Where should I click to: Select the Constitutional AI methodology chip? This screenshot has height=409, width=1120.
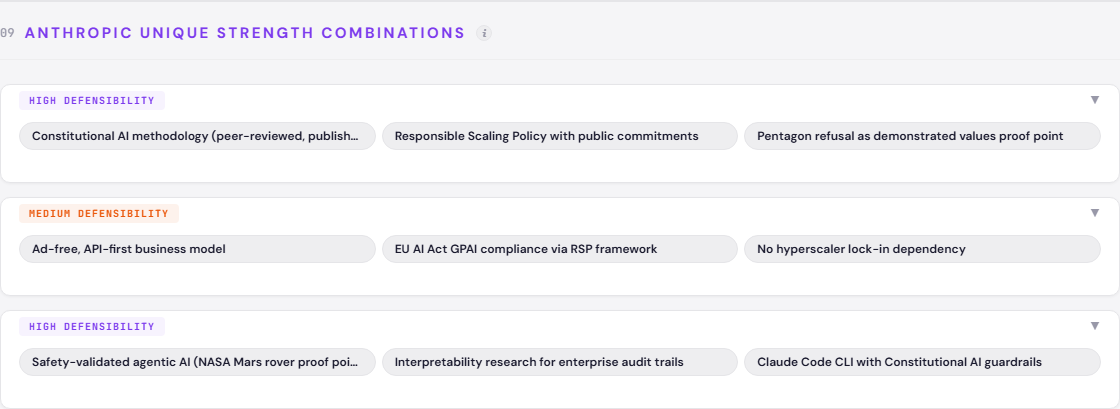[x=197, y=136]
